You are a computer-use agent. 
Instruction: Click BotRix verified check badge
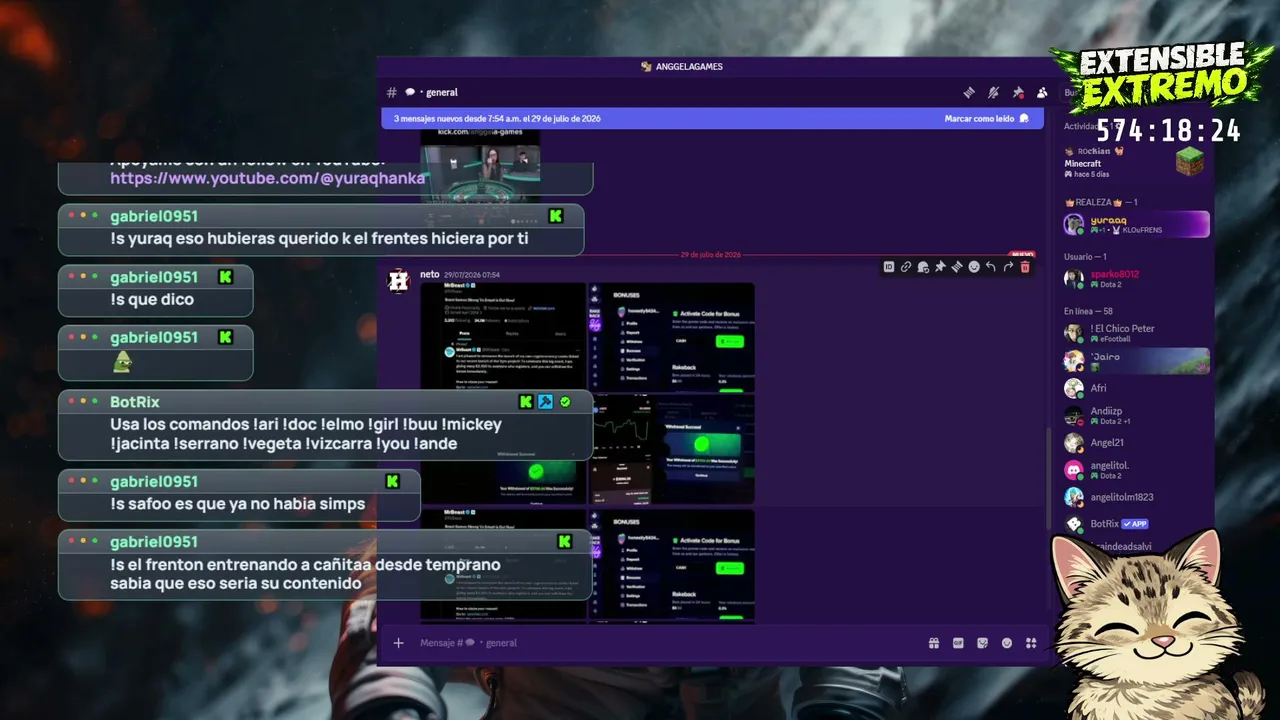[565, 402]
